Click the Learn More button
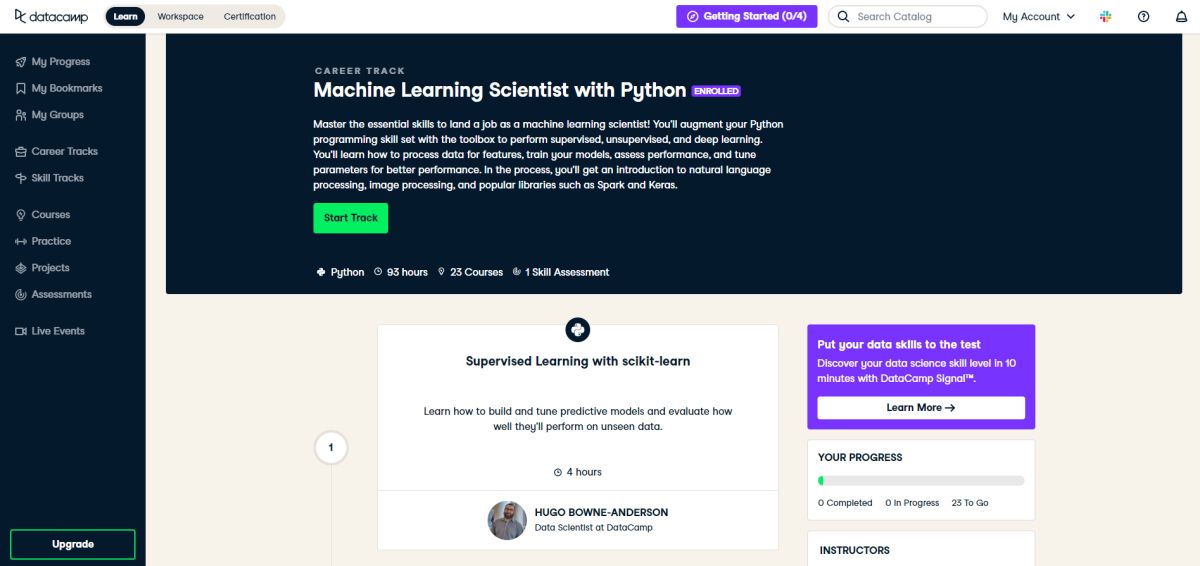This screenshot has height=566, width=1200. pos(921,408)
